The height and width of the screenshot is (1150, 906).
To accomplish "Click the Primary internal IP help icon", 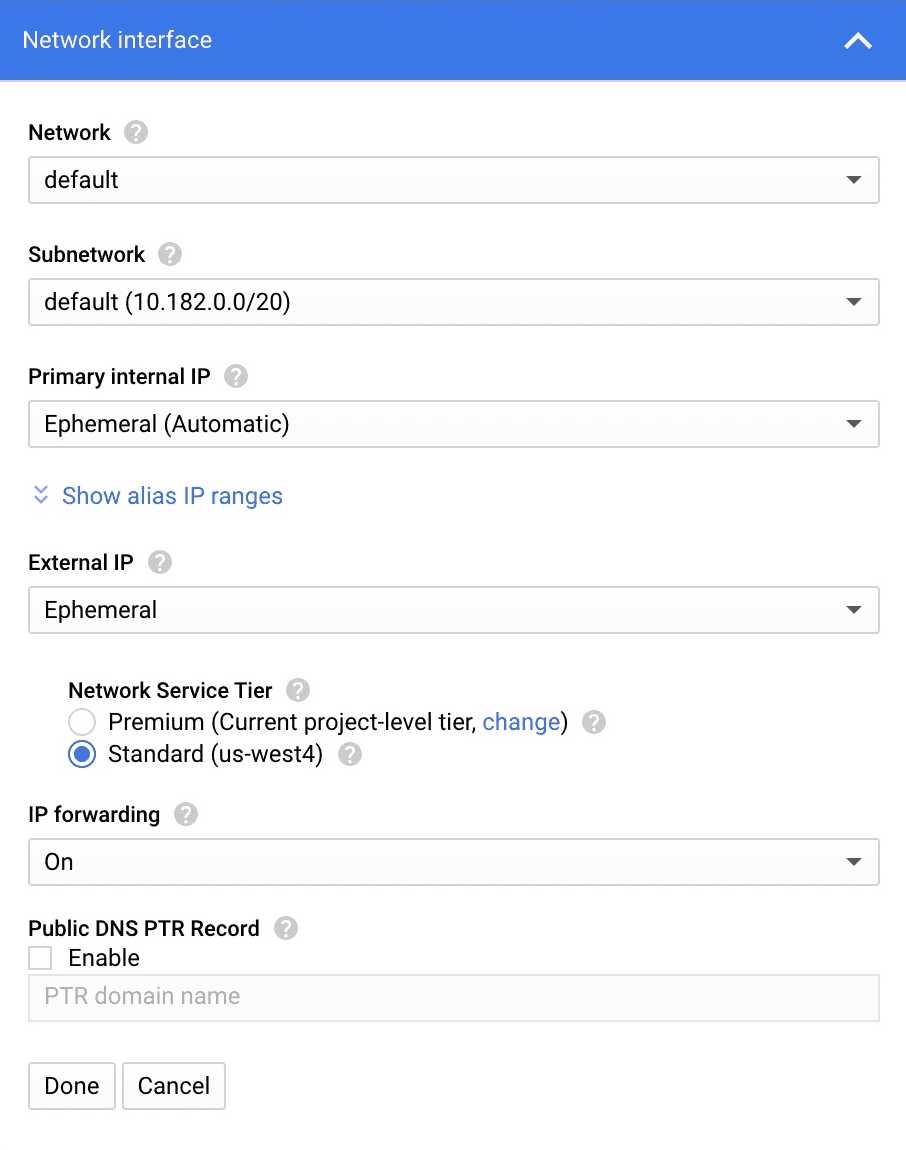I will coord(236,376).
